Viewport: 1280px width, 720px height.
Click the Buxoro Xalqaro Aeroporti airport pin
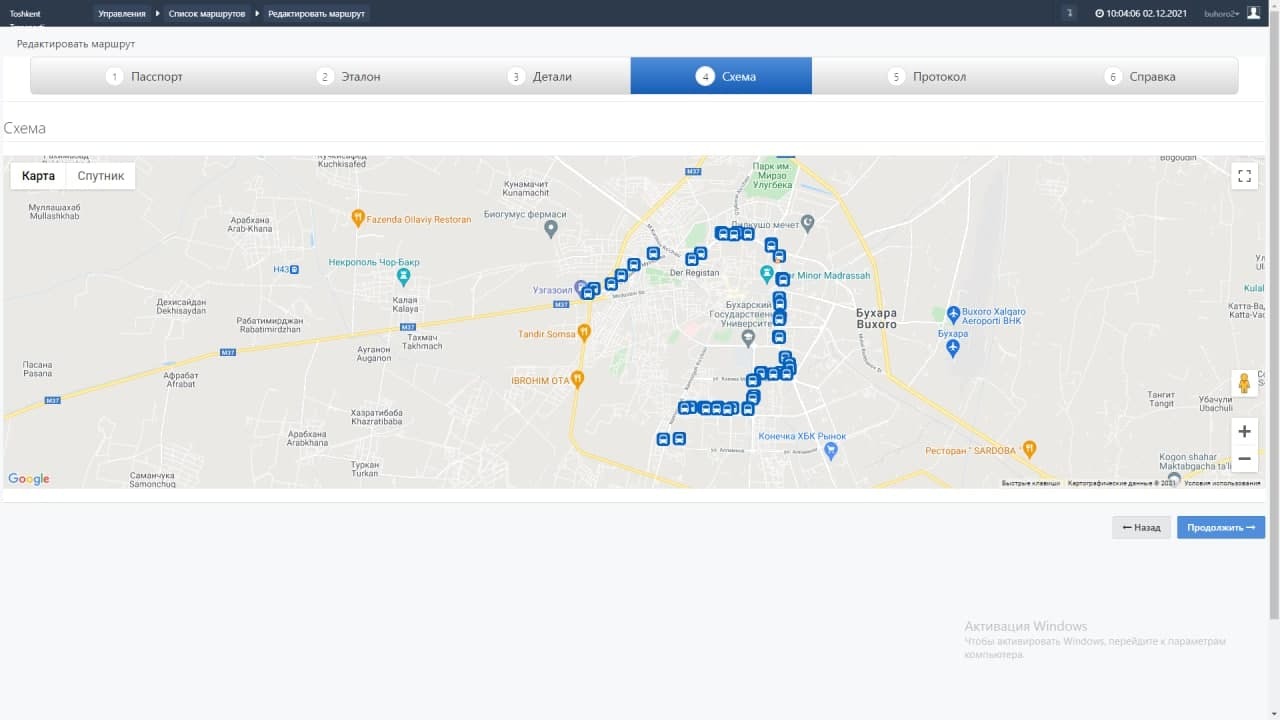tap(953, 314)
